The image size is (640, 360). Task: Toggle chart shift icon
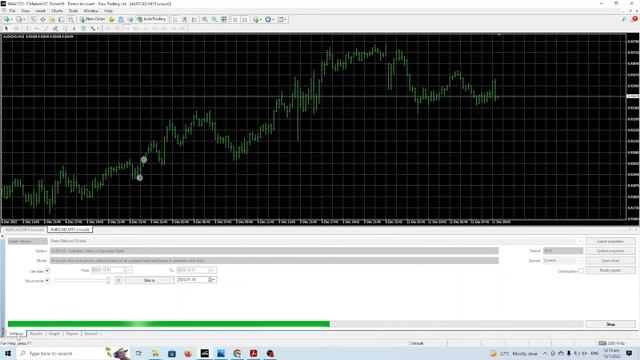(245, 19)
